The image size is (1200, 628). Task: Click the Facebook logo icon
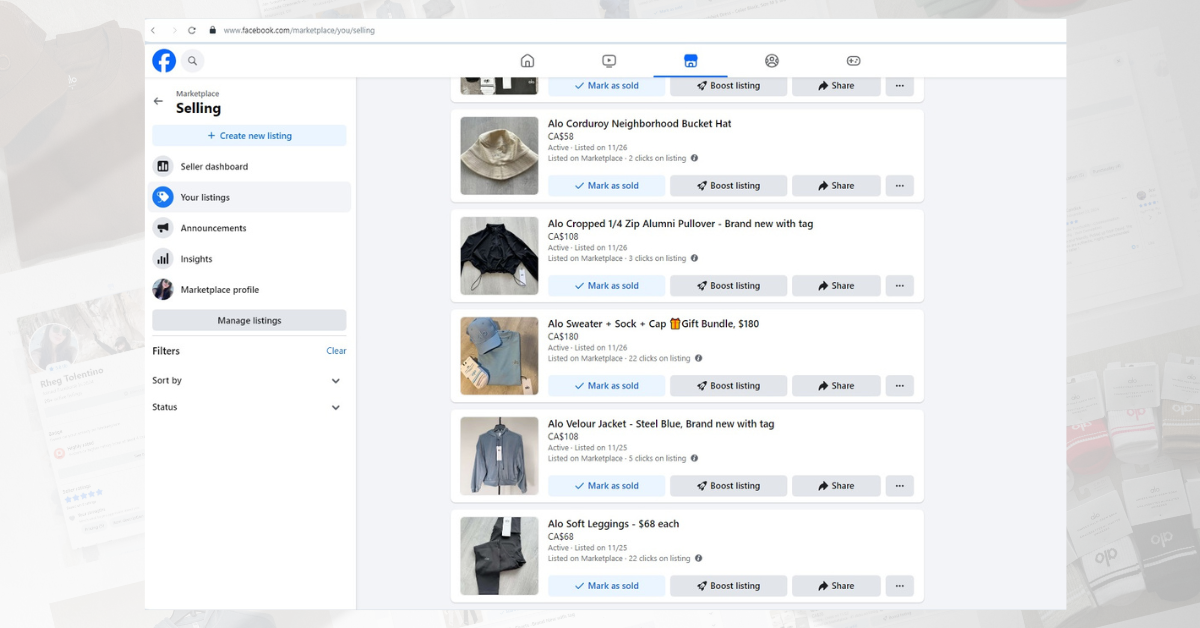point(164,61)
